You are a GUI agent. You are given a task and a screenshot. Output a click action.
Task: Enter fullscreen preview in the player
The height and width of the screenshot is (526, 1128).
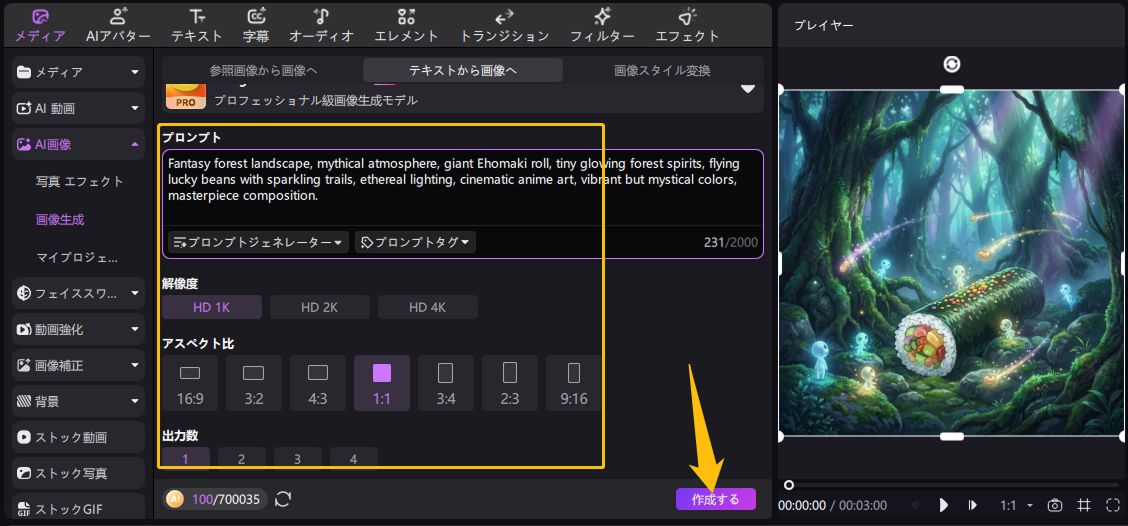pos(1113,505)
